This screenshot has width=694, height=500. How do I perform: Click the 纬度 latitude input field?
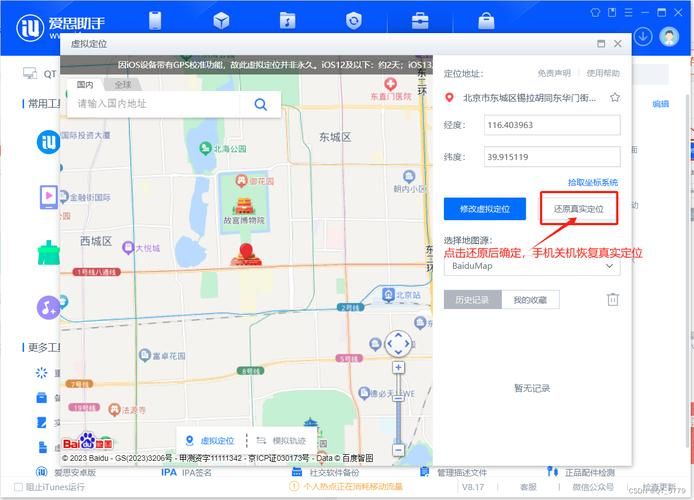click(x=552, y=157)
